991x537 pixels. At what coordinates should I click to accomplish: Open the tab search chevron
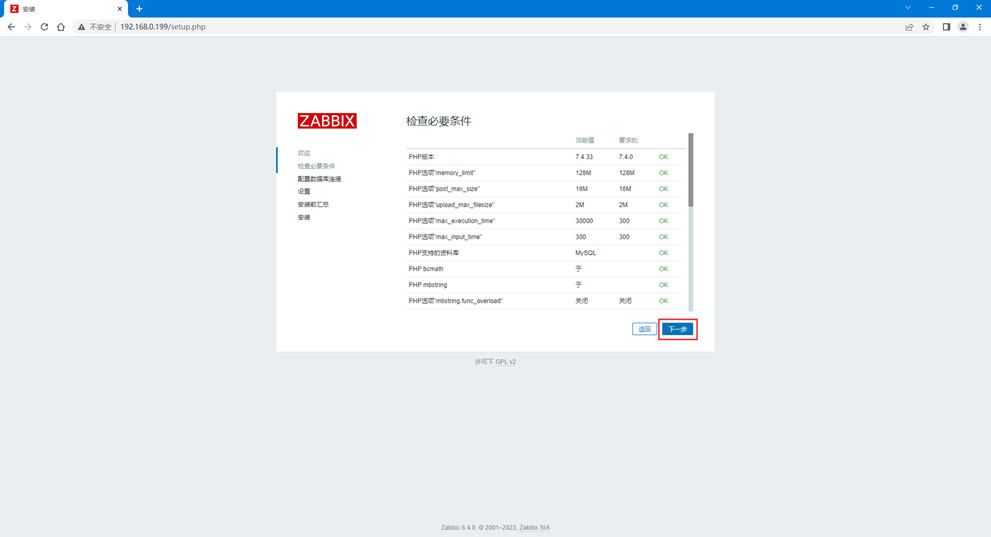point(908,8)
